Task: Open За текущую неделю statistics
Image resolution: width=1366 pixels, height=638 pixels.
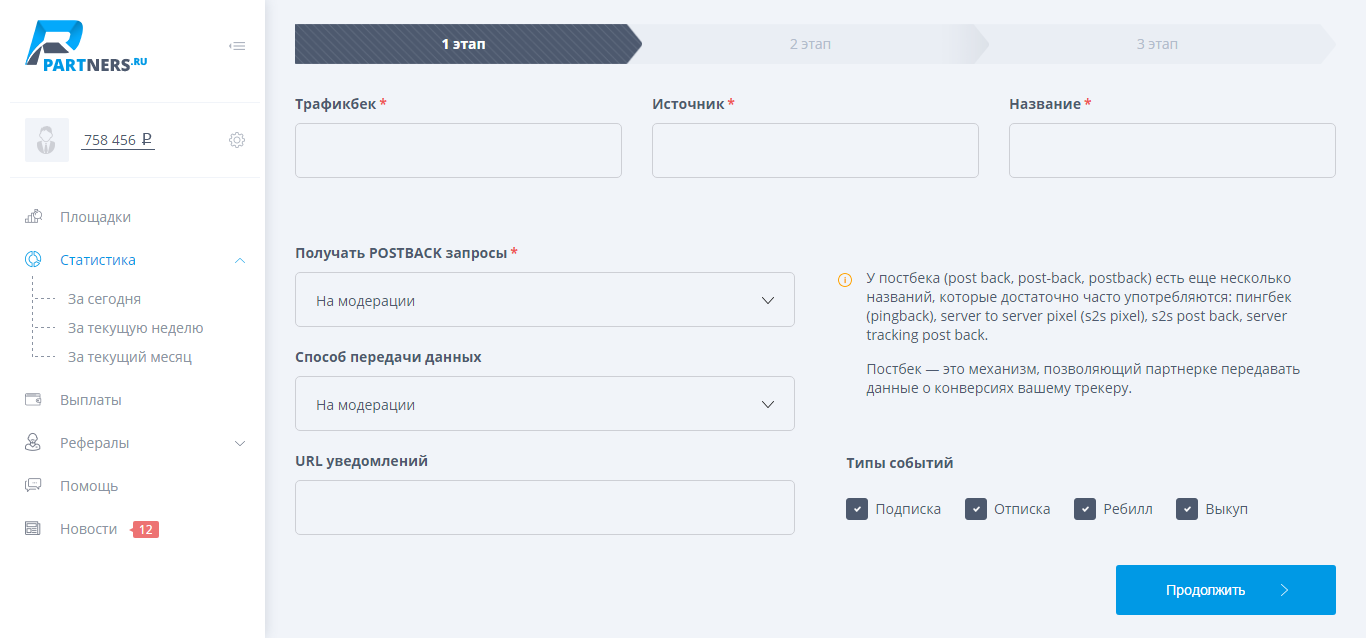Action: (135, 328)
